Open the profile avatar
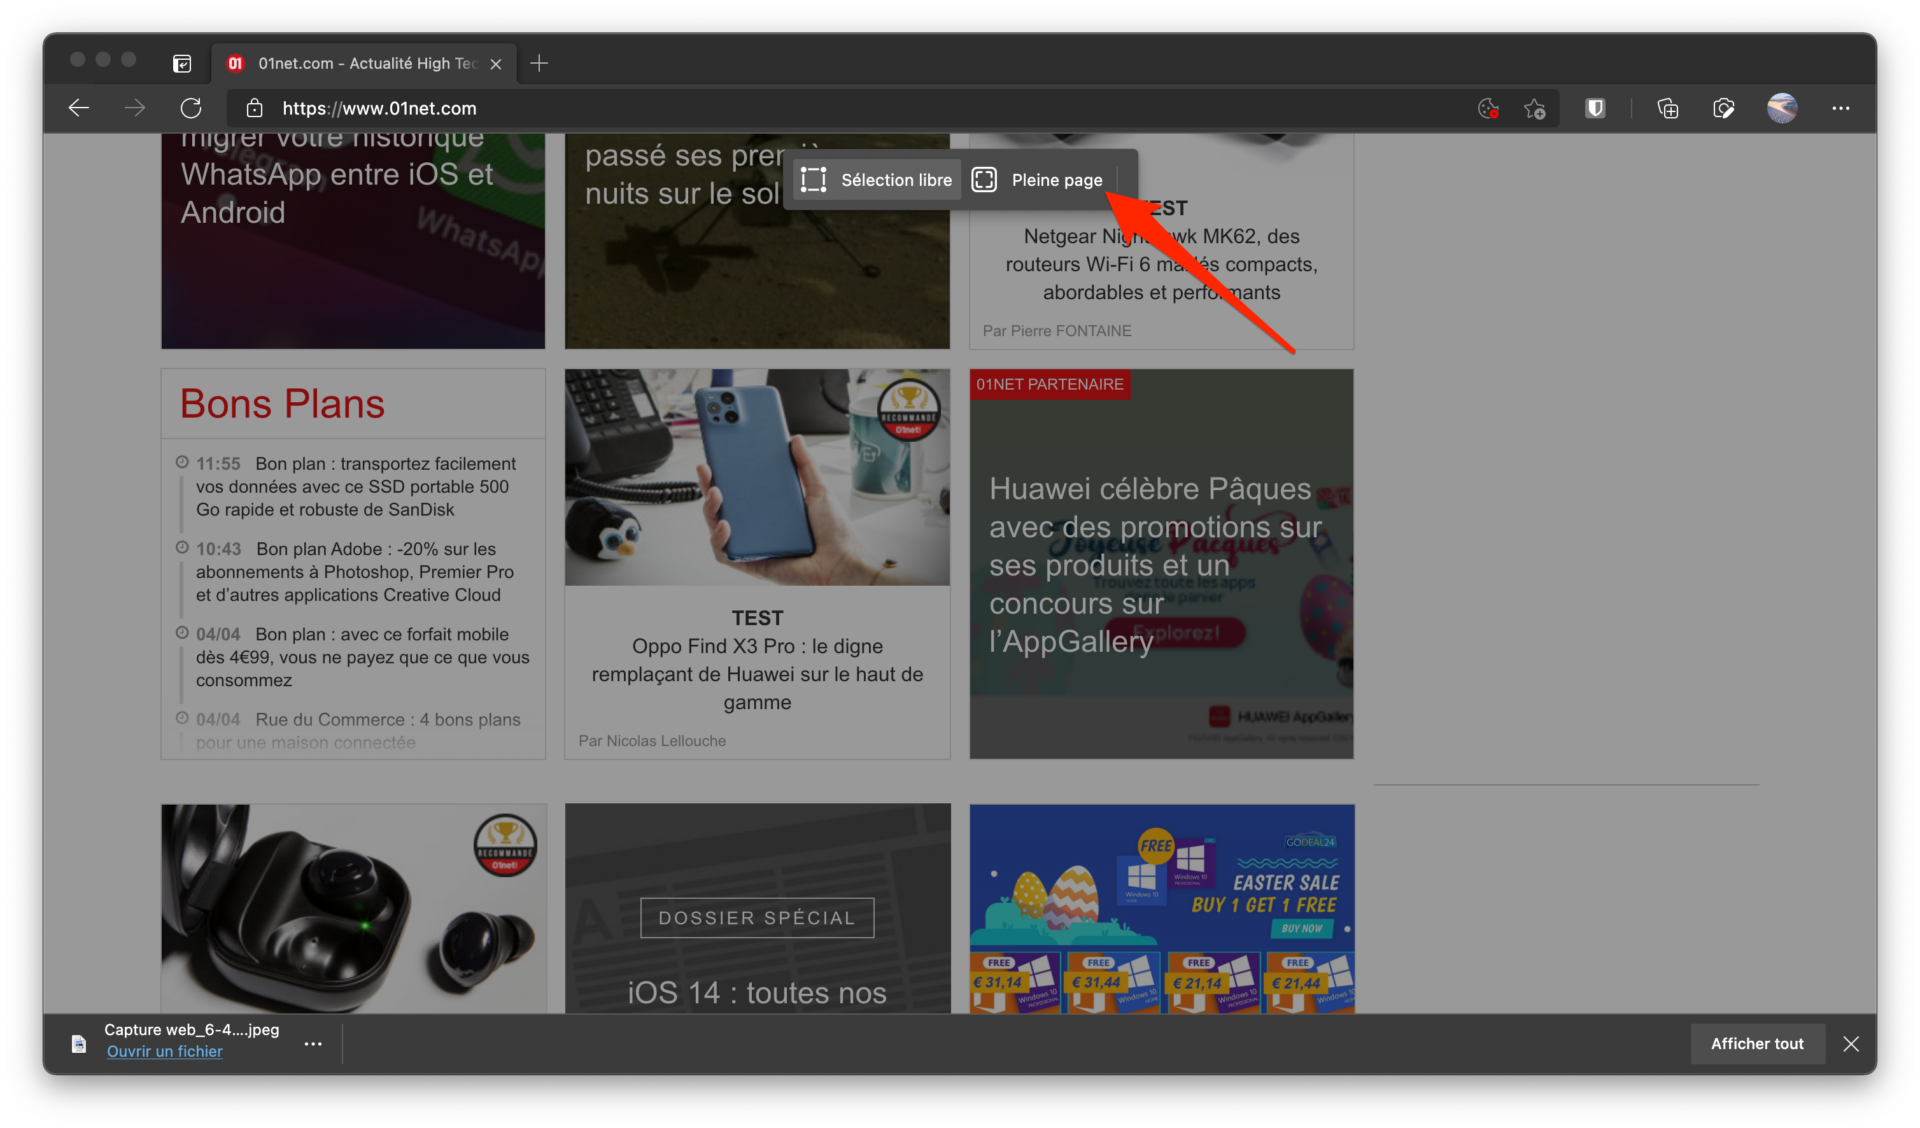Viewport: 1920px width, 1128px height. tap(1782, 108)
